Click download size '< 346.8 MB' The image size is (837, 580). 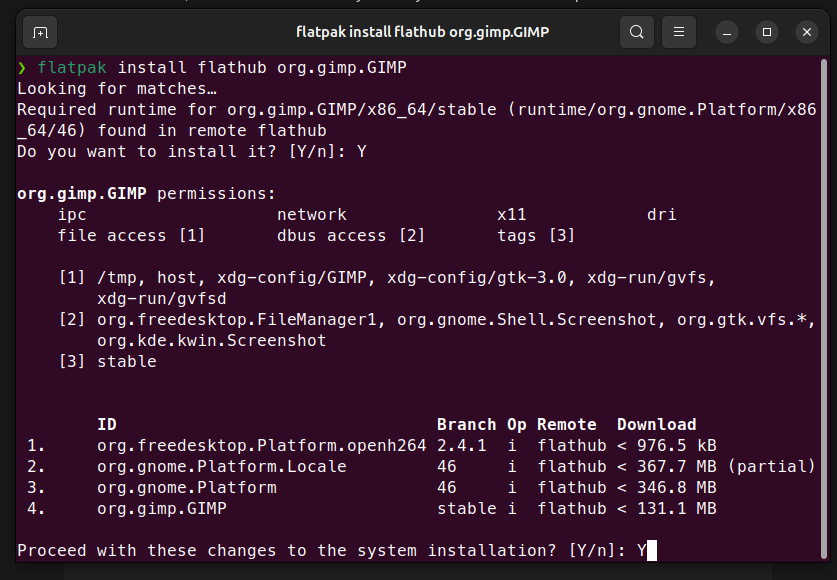click(x=667, y=488)
